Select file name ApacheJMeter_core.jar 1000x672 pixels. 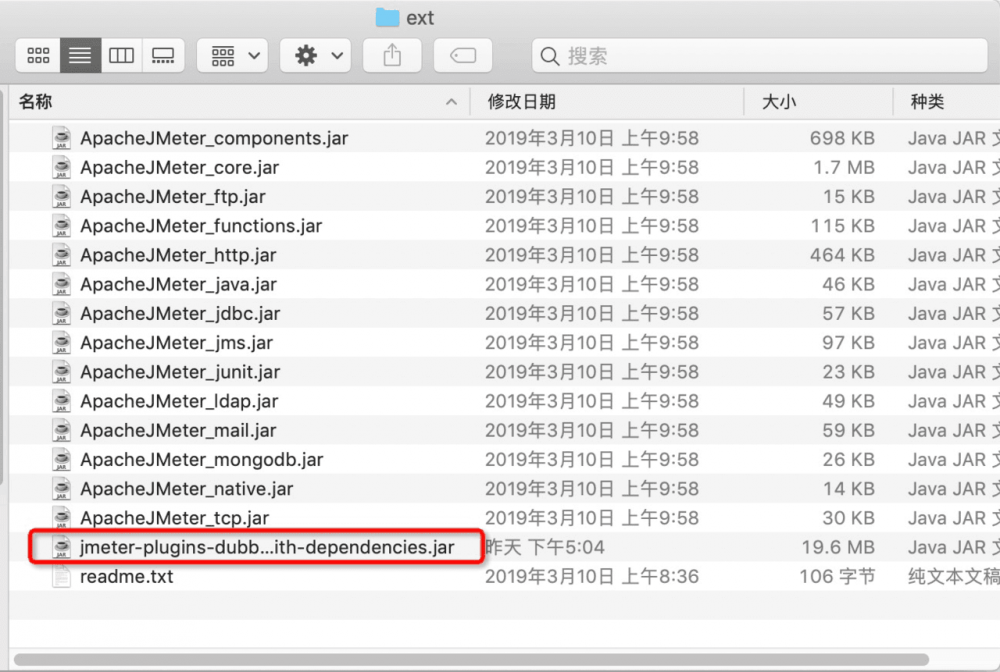[x=180, y=167]
